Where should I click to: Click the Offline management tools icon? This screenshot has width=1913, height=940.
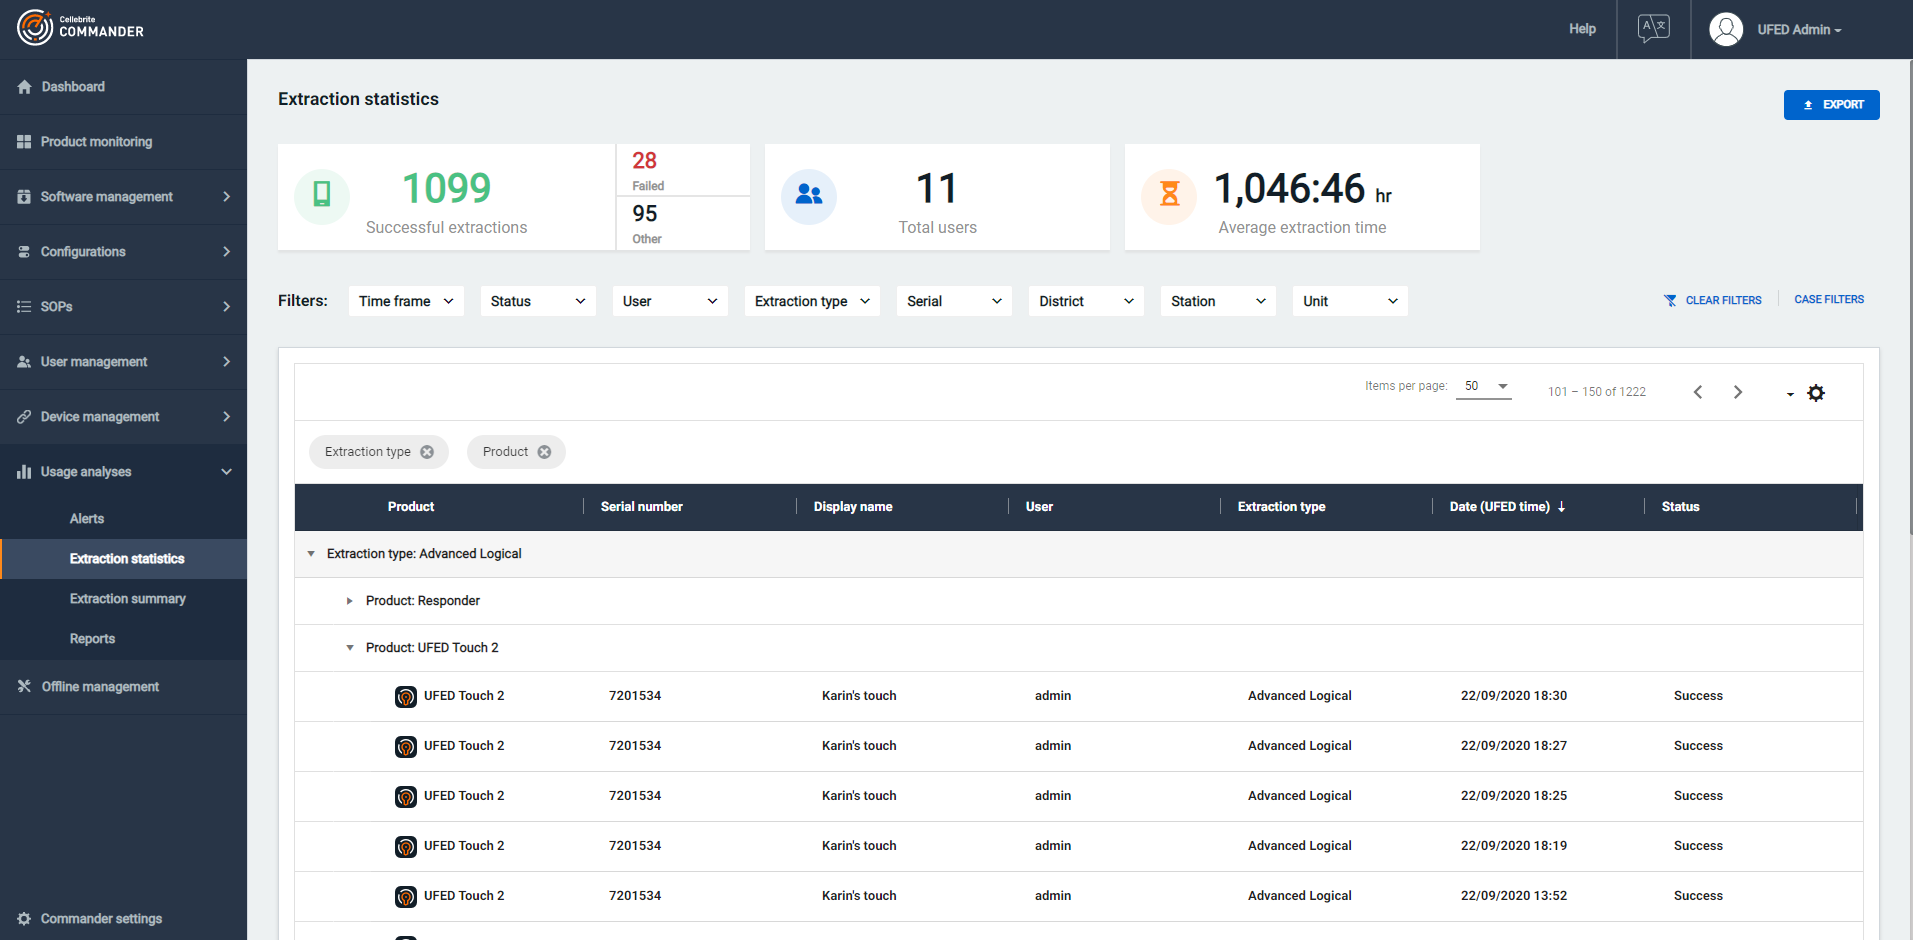tap(24, 686)
